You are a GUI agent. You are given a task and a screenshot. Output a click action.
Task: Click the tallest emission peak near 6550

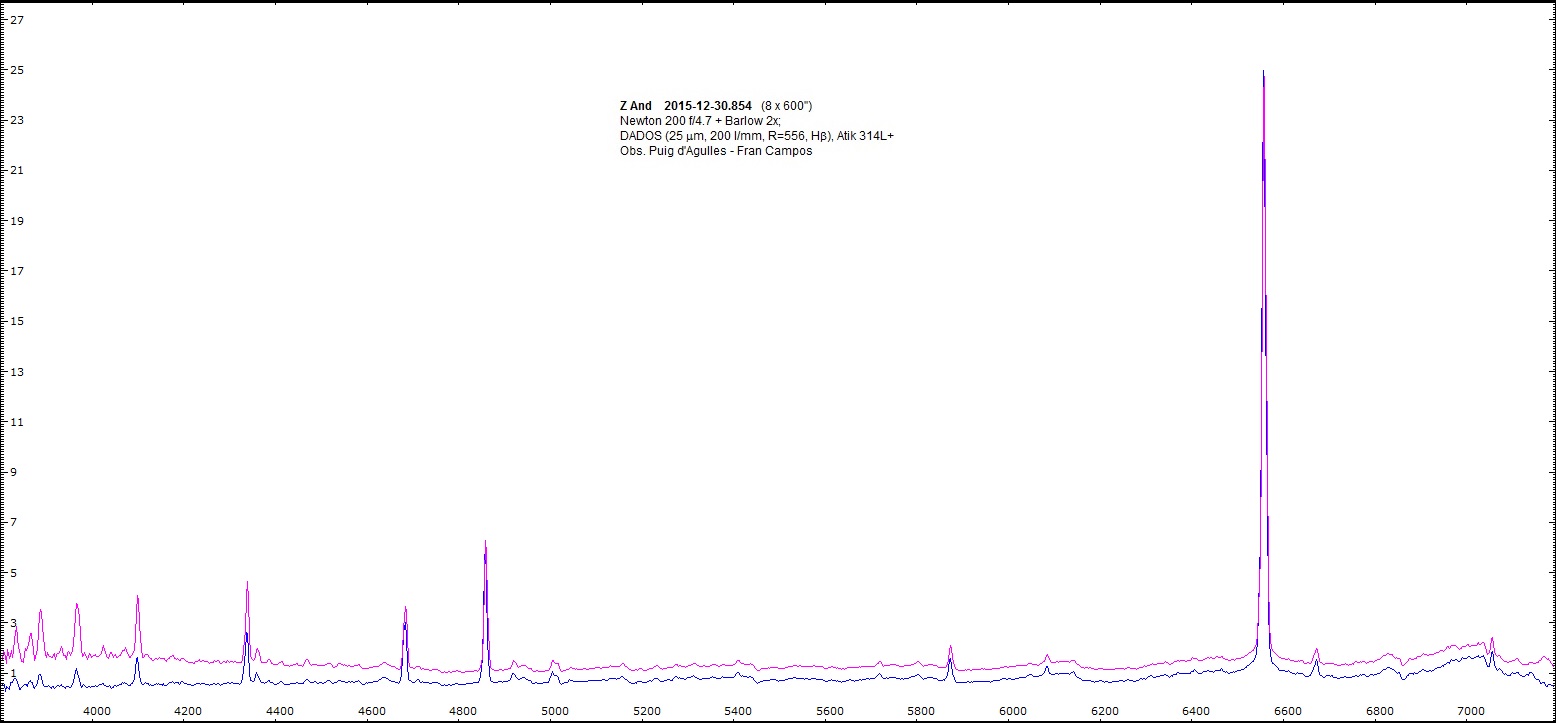(1264, 75)
